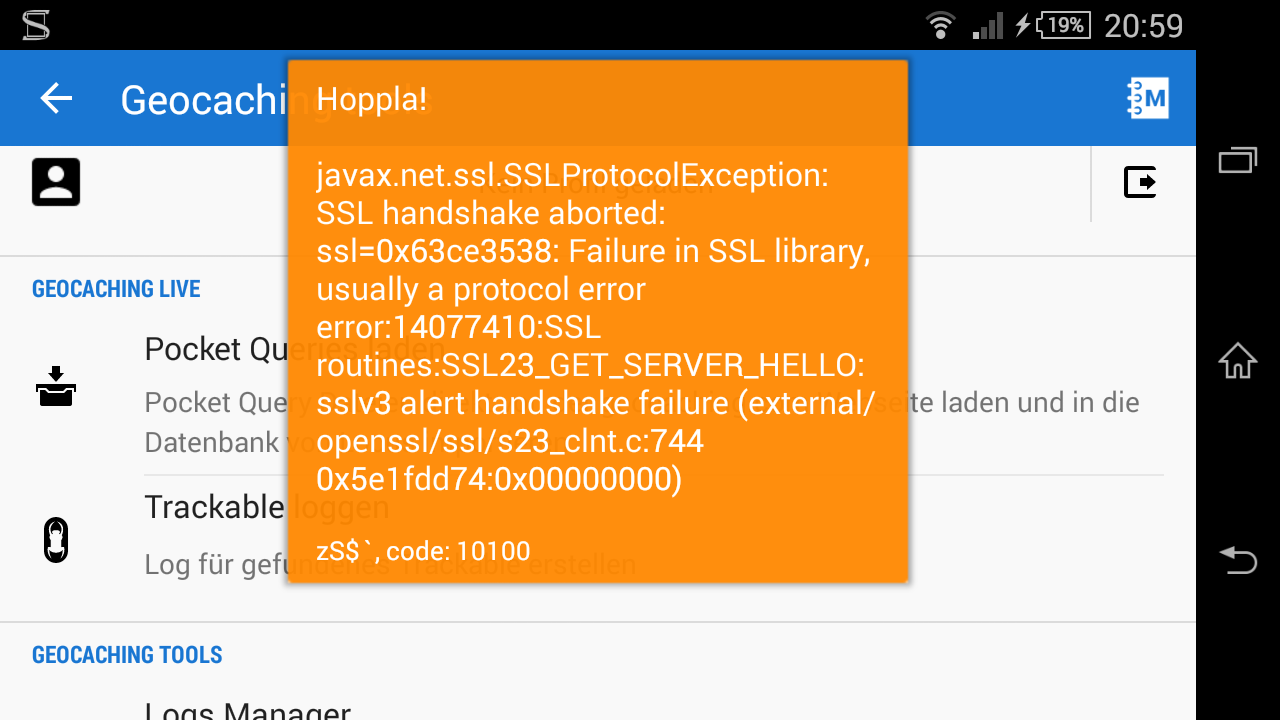Tap the Wi-Fi status icon
This screenshot has height=720, width=1280.
point(940,25)
